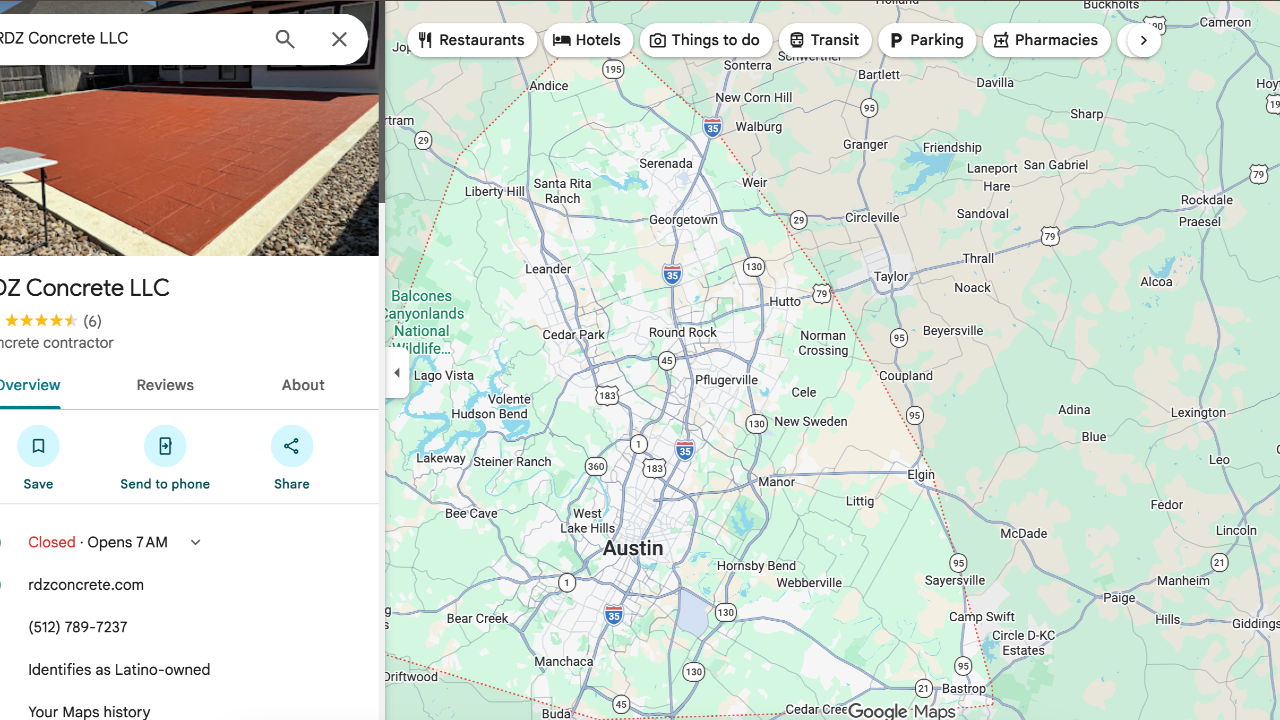Click the Lexington label on map

(x=1198, y=412)
